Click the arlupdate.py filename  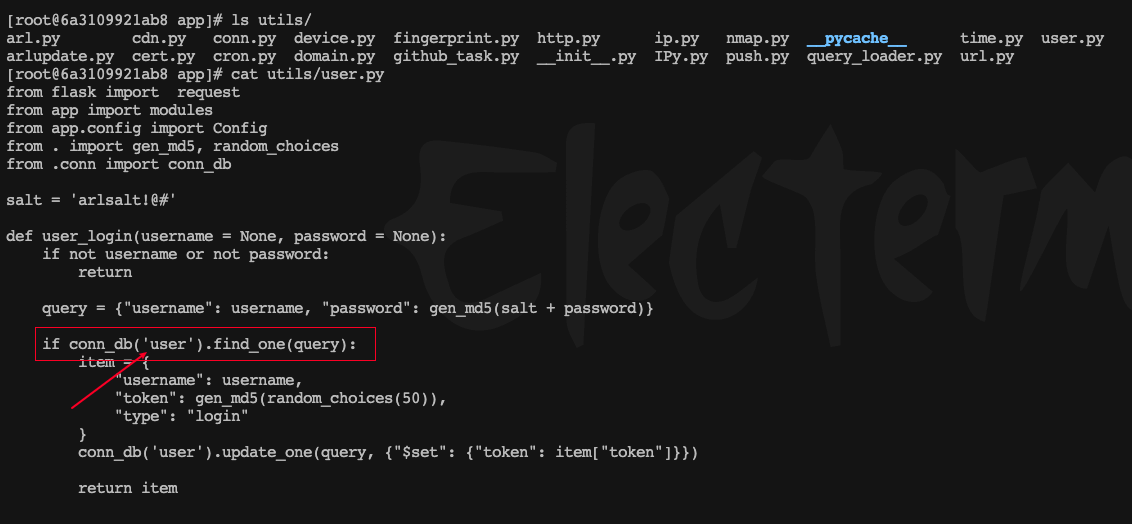[60, 56]
